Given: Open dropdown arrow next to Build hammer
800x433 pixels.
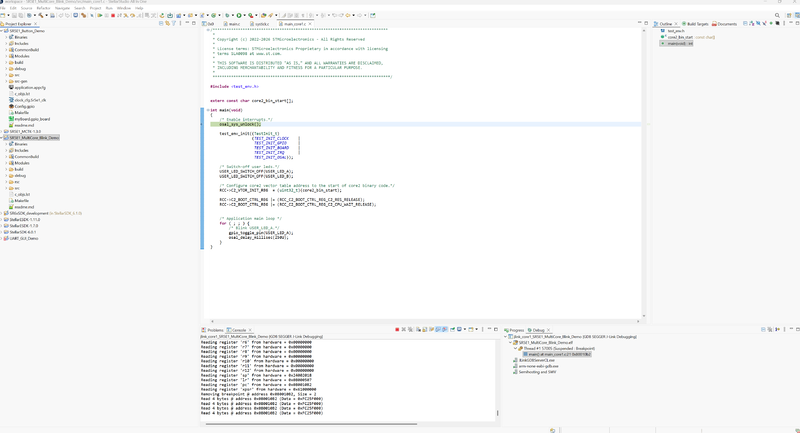Looking at the screenshot, I should 46,15.
